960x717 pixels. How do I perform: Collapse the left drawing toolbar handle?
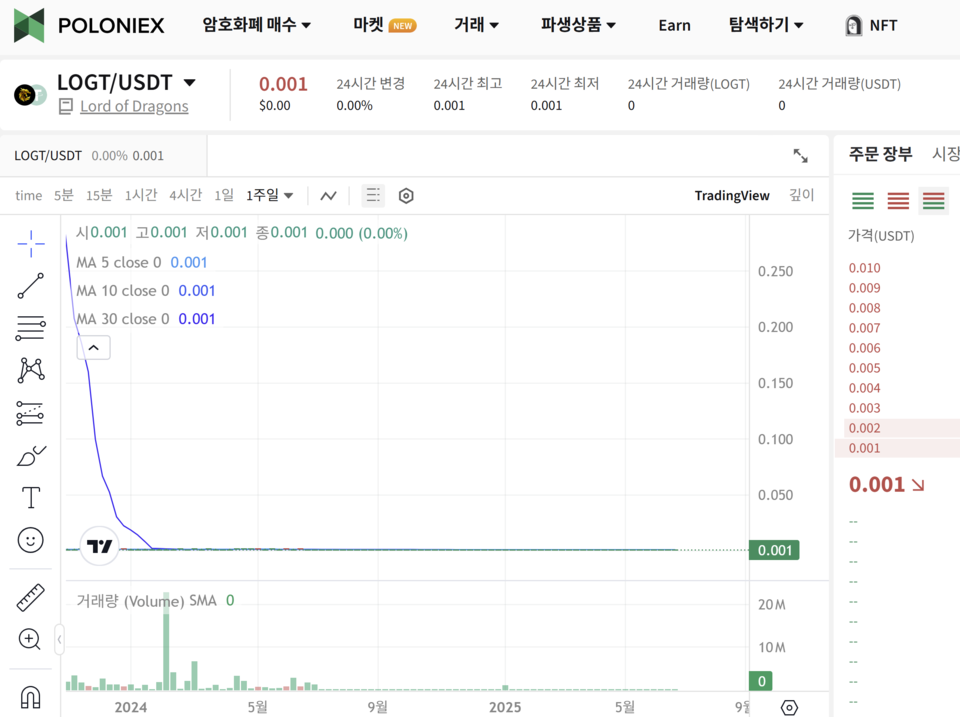pyautogui.click(x=59, y=639)
